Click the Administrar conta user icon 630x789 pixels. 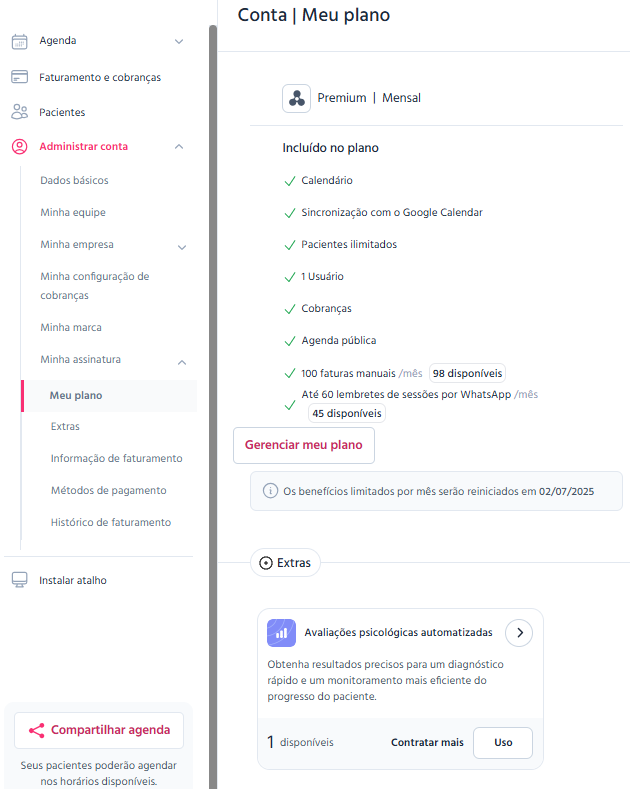pyautogui.click(x=19, y=146)
